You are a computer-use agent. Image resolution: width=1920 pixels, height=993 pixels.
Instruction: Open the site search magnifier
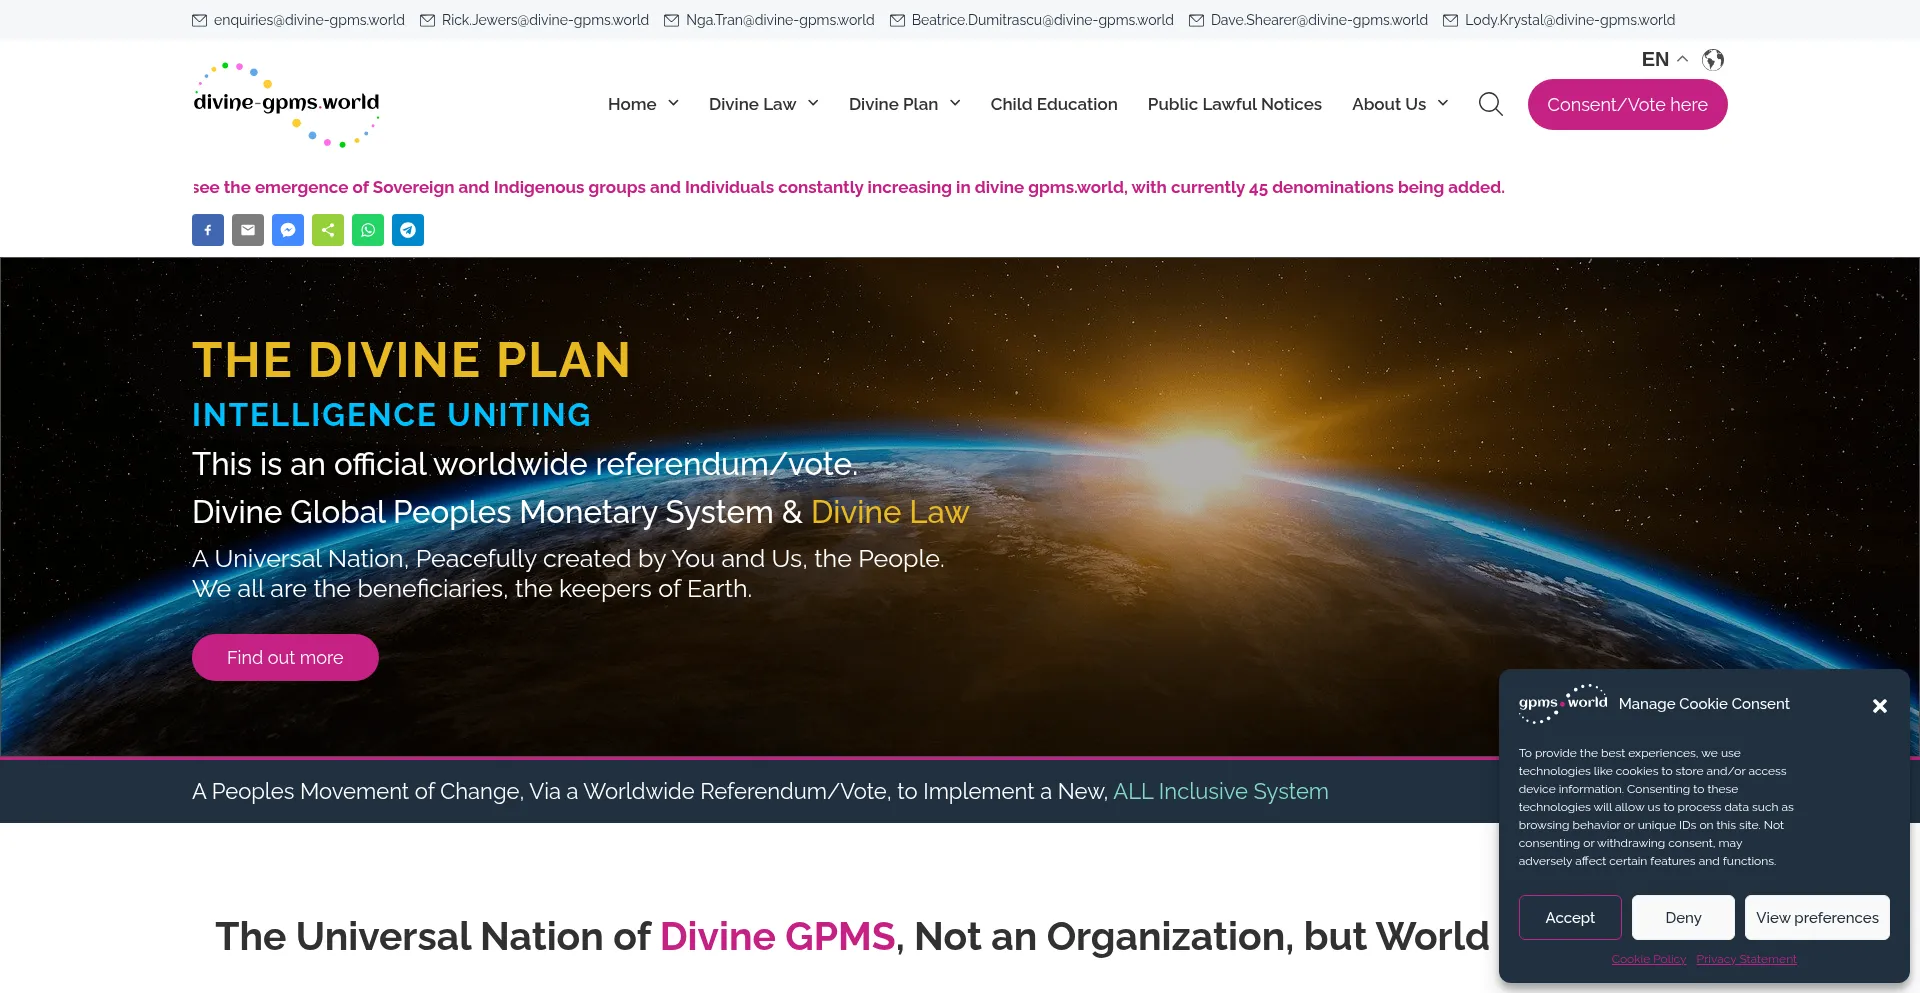(1491, 104)
